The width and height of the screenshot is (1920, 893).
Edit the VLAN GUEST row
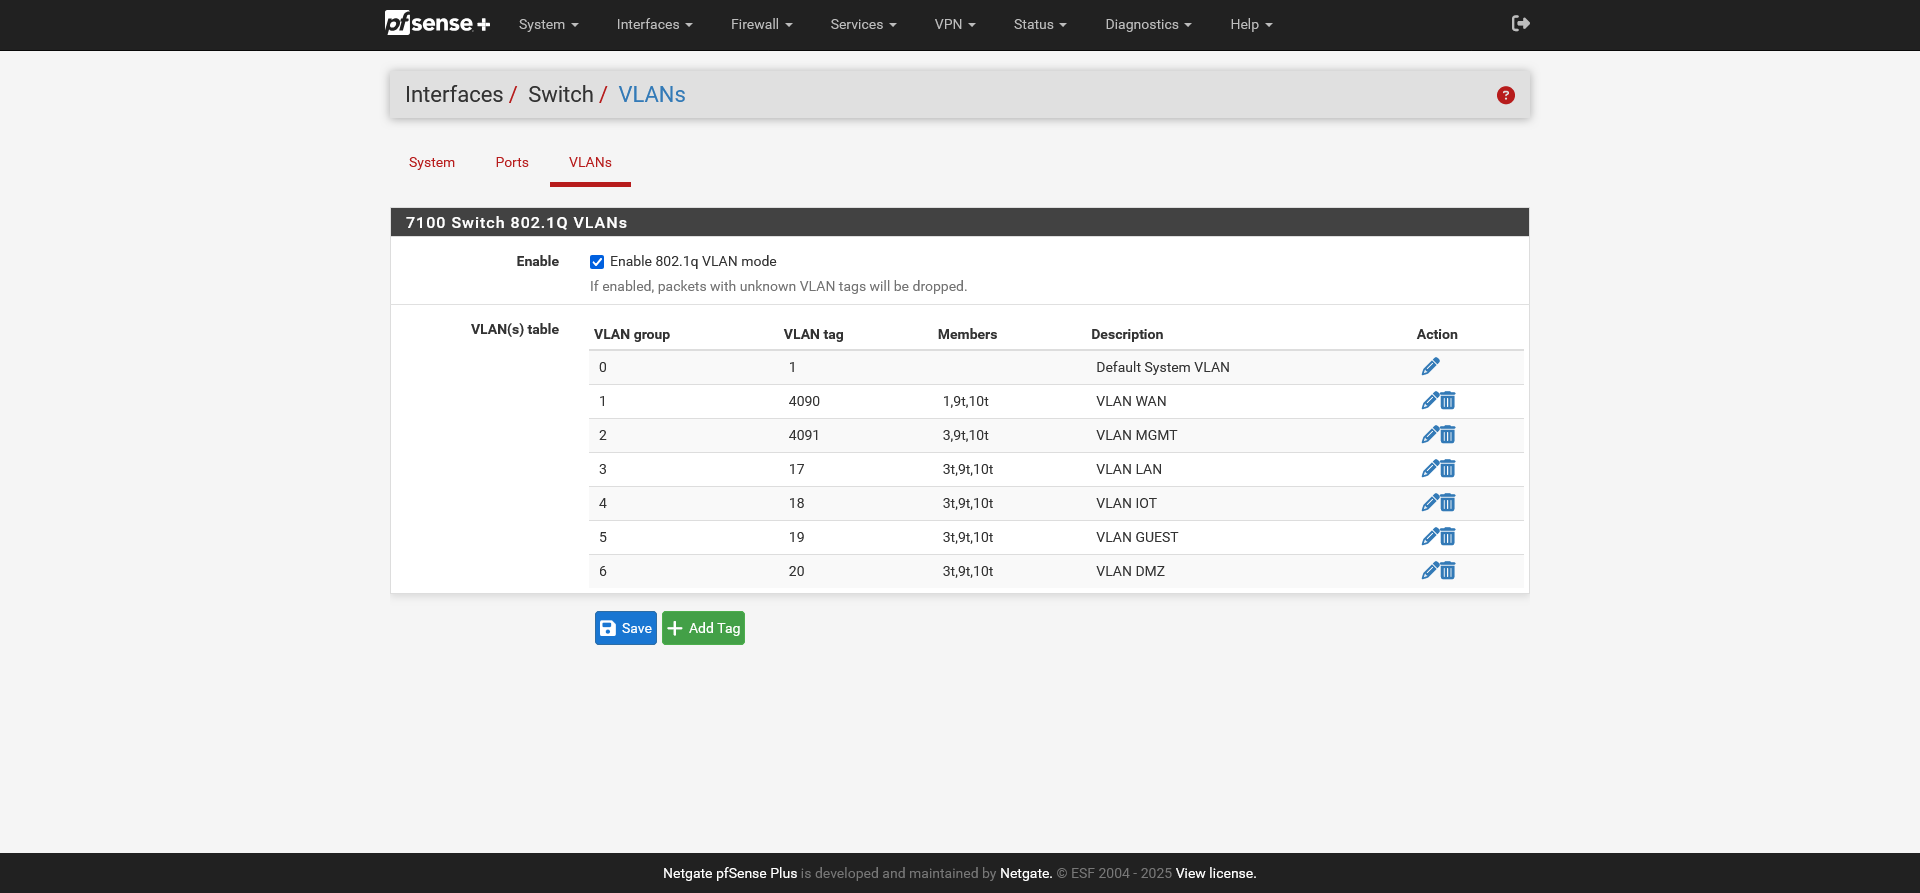pyautogui.click(x=1430, y=537)
